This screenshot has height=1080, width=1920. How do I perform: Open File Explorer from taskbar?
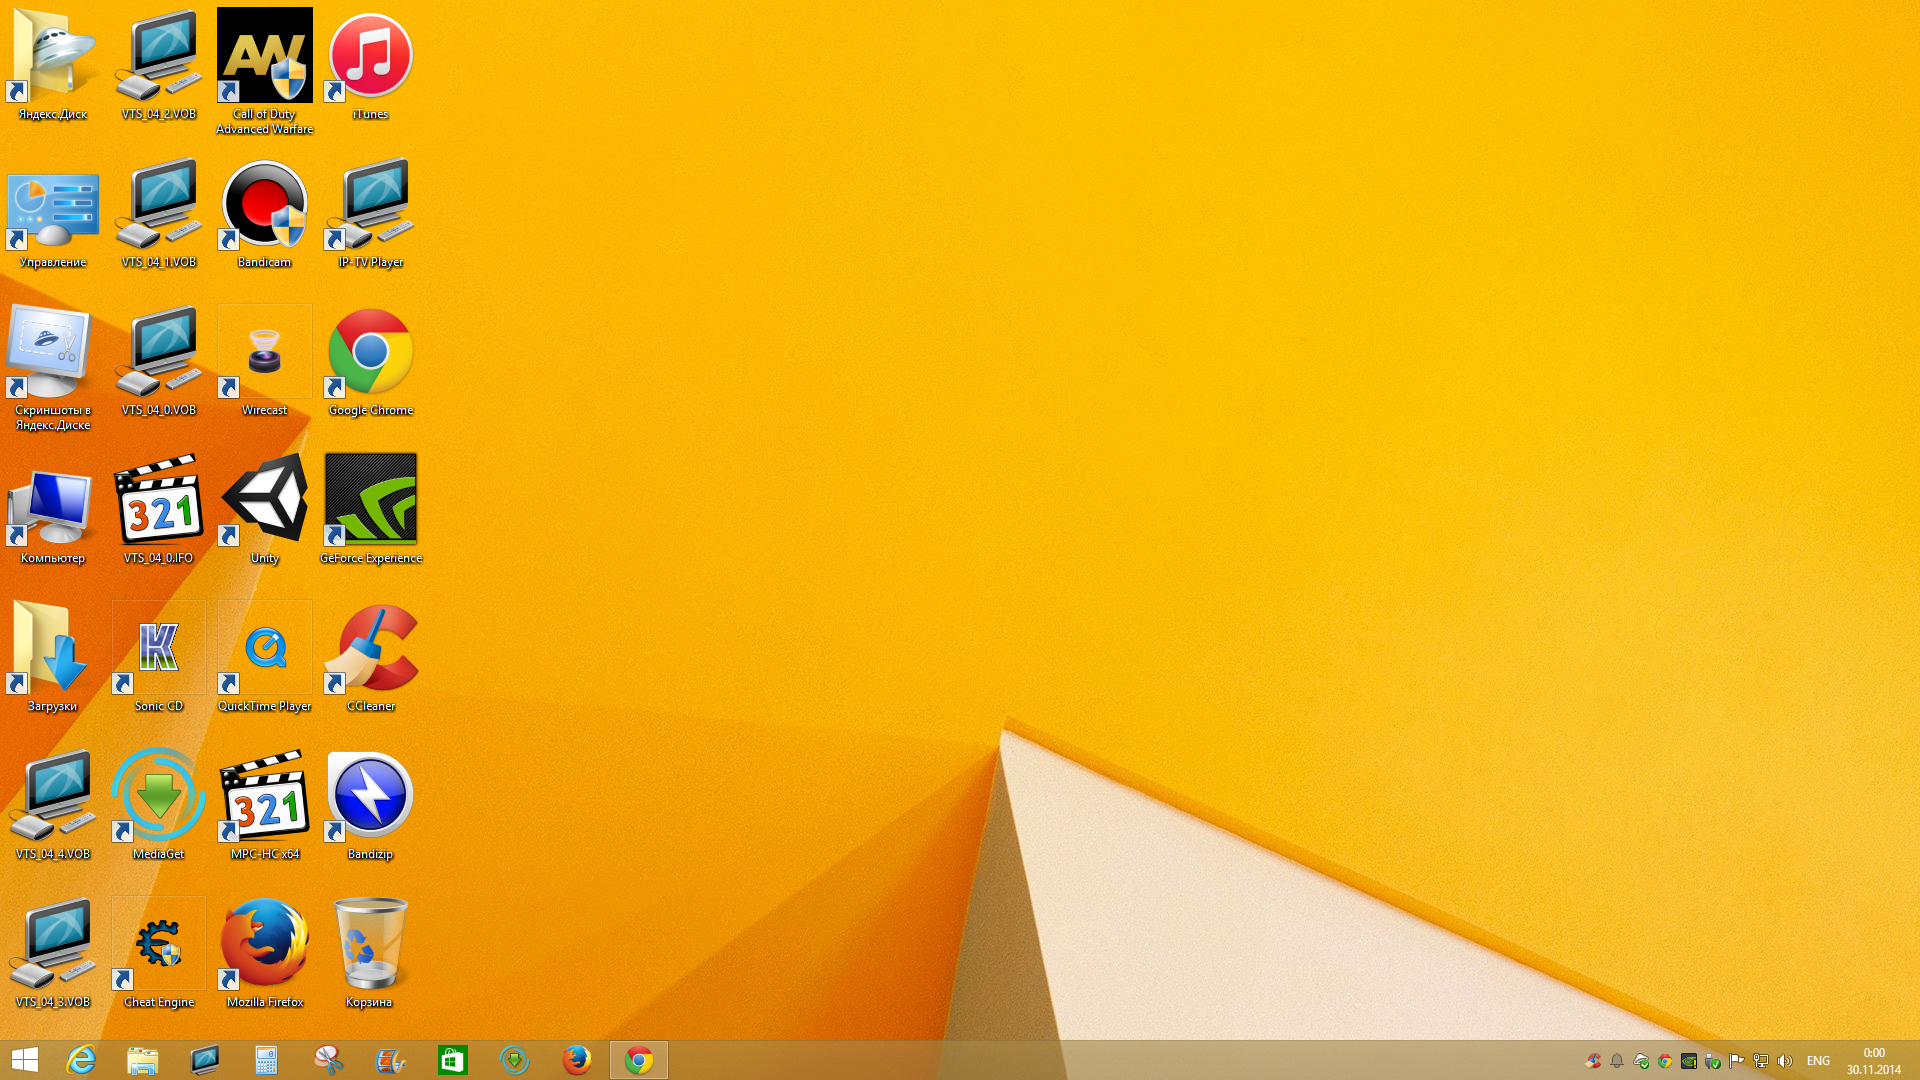click(x=142, y=1060)
